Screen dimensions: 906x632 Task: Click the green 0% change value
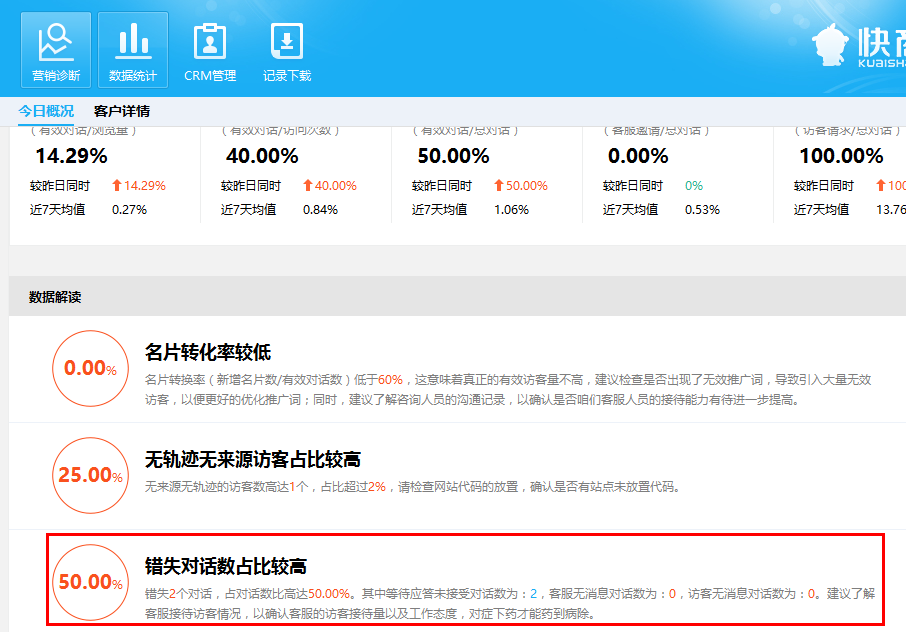coord(694,186)
